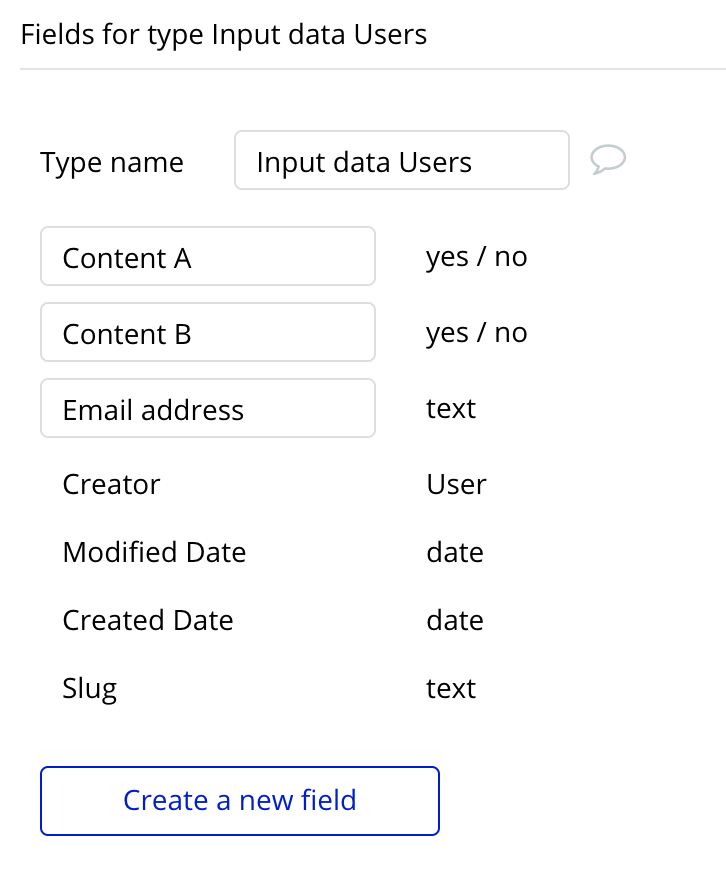Select the Creator built-in field
The image size is (726, 886).
(x=111, y=484)
